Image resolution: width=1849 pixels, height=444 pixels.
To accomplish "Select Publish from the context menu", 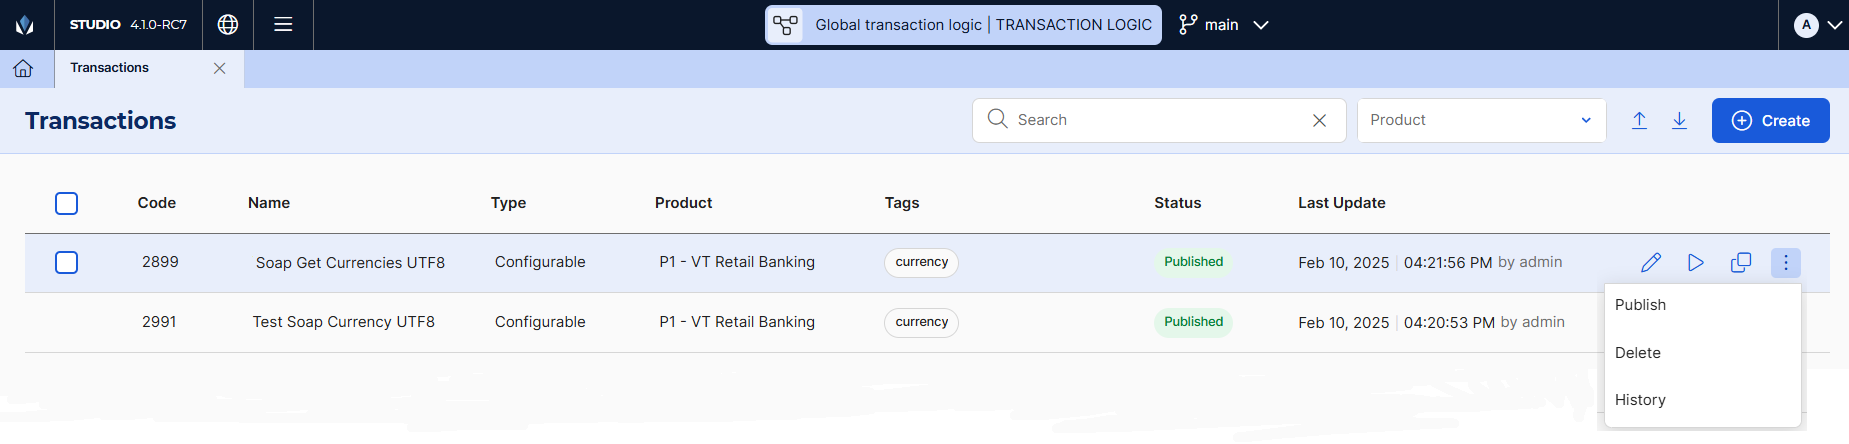I will (1640, 305).
